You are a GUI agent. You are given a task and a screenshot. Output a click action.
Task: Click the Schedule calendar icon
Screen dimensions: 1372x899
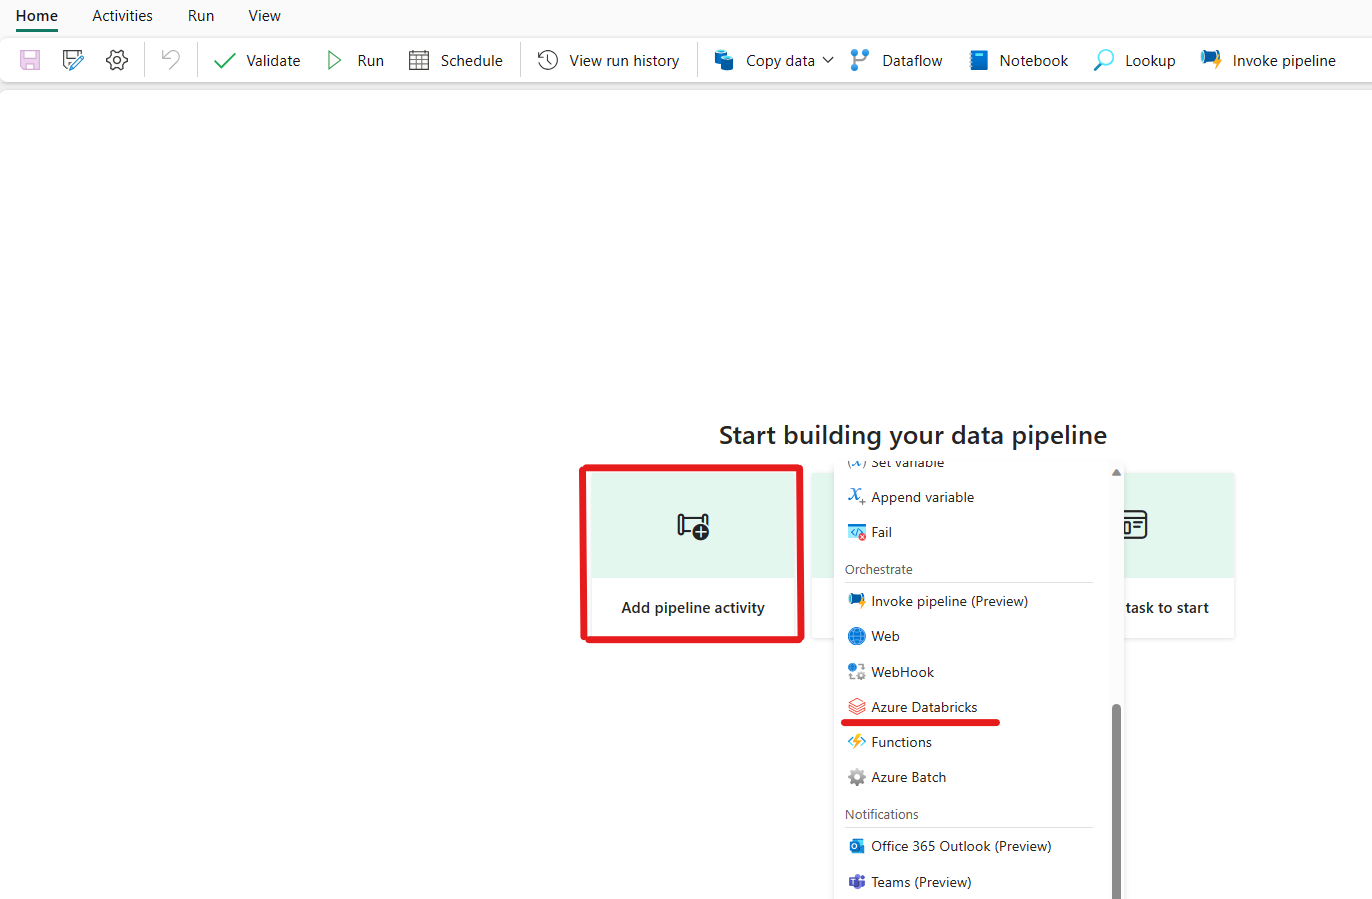(x=419, y=60)
